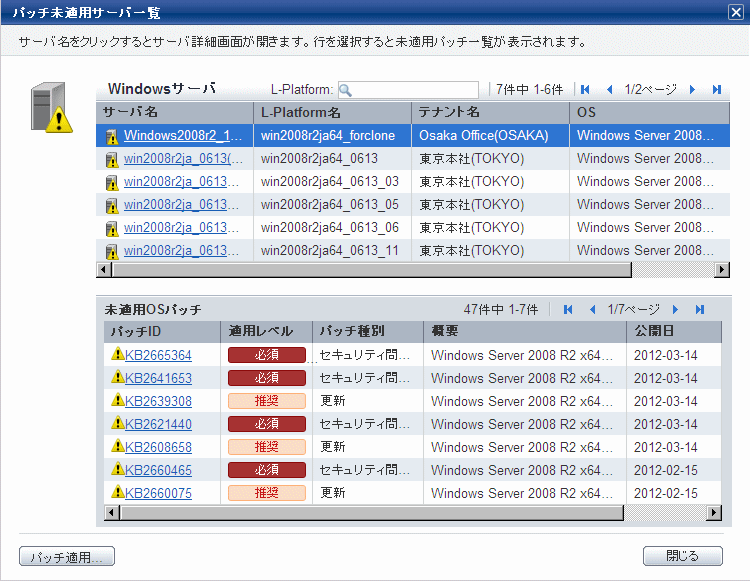Open patch link KB2641653
The width and height of the screenshot is (750, 581).
tap(158, 378)
